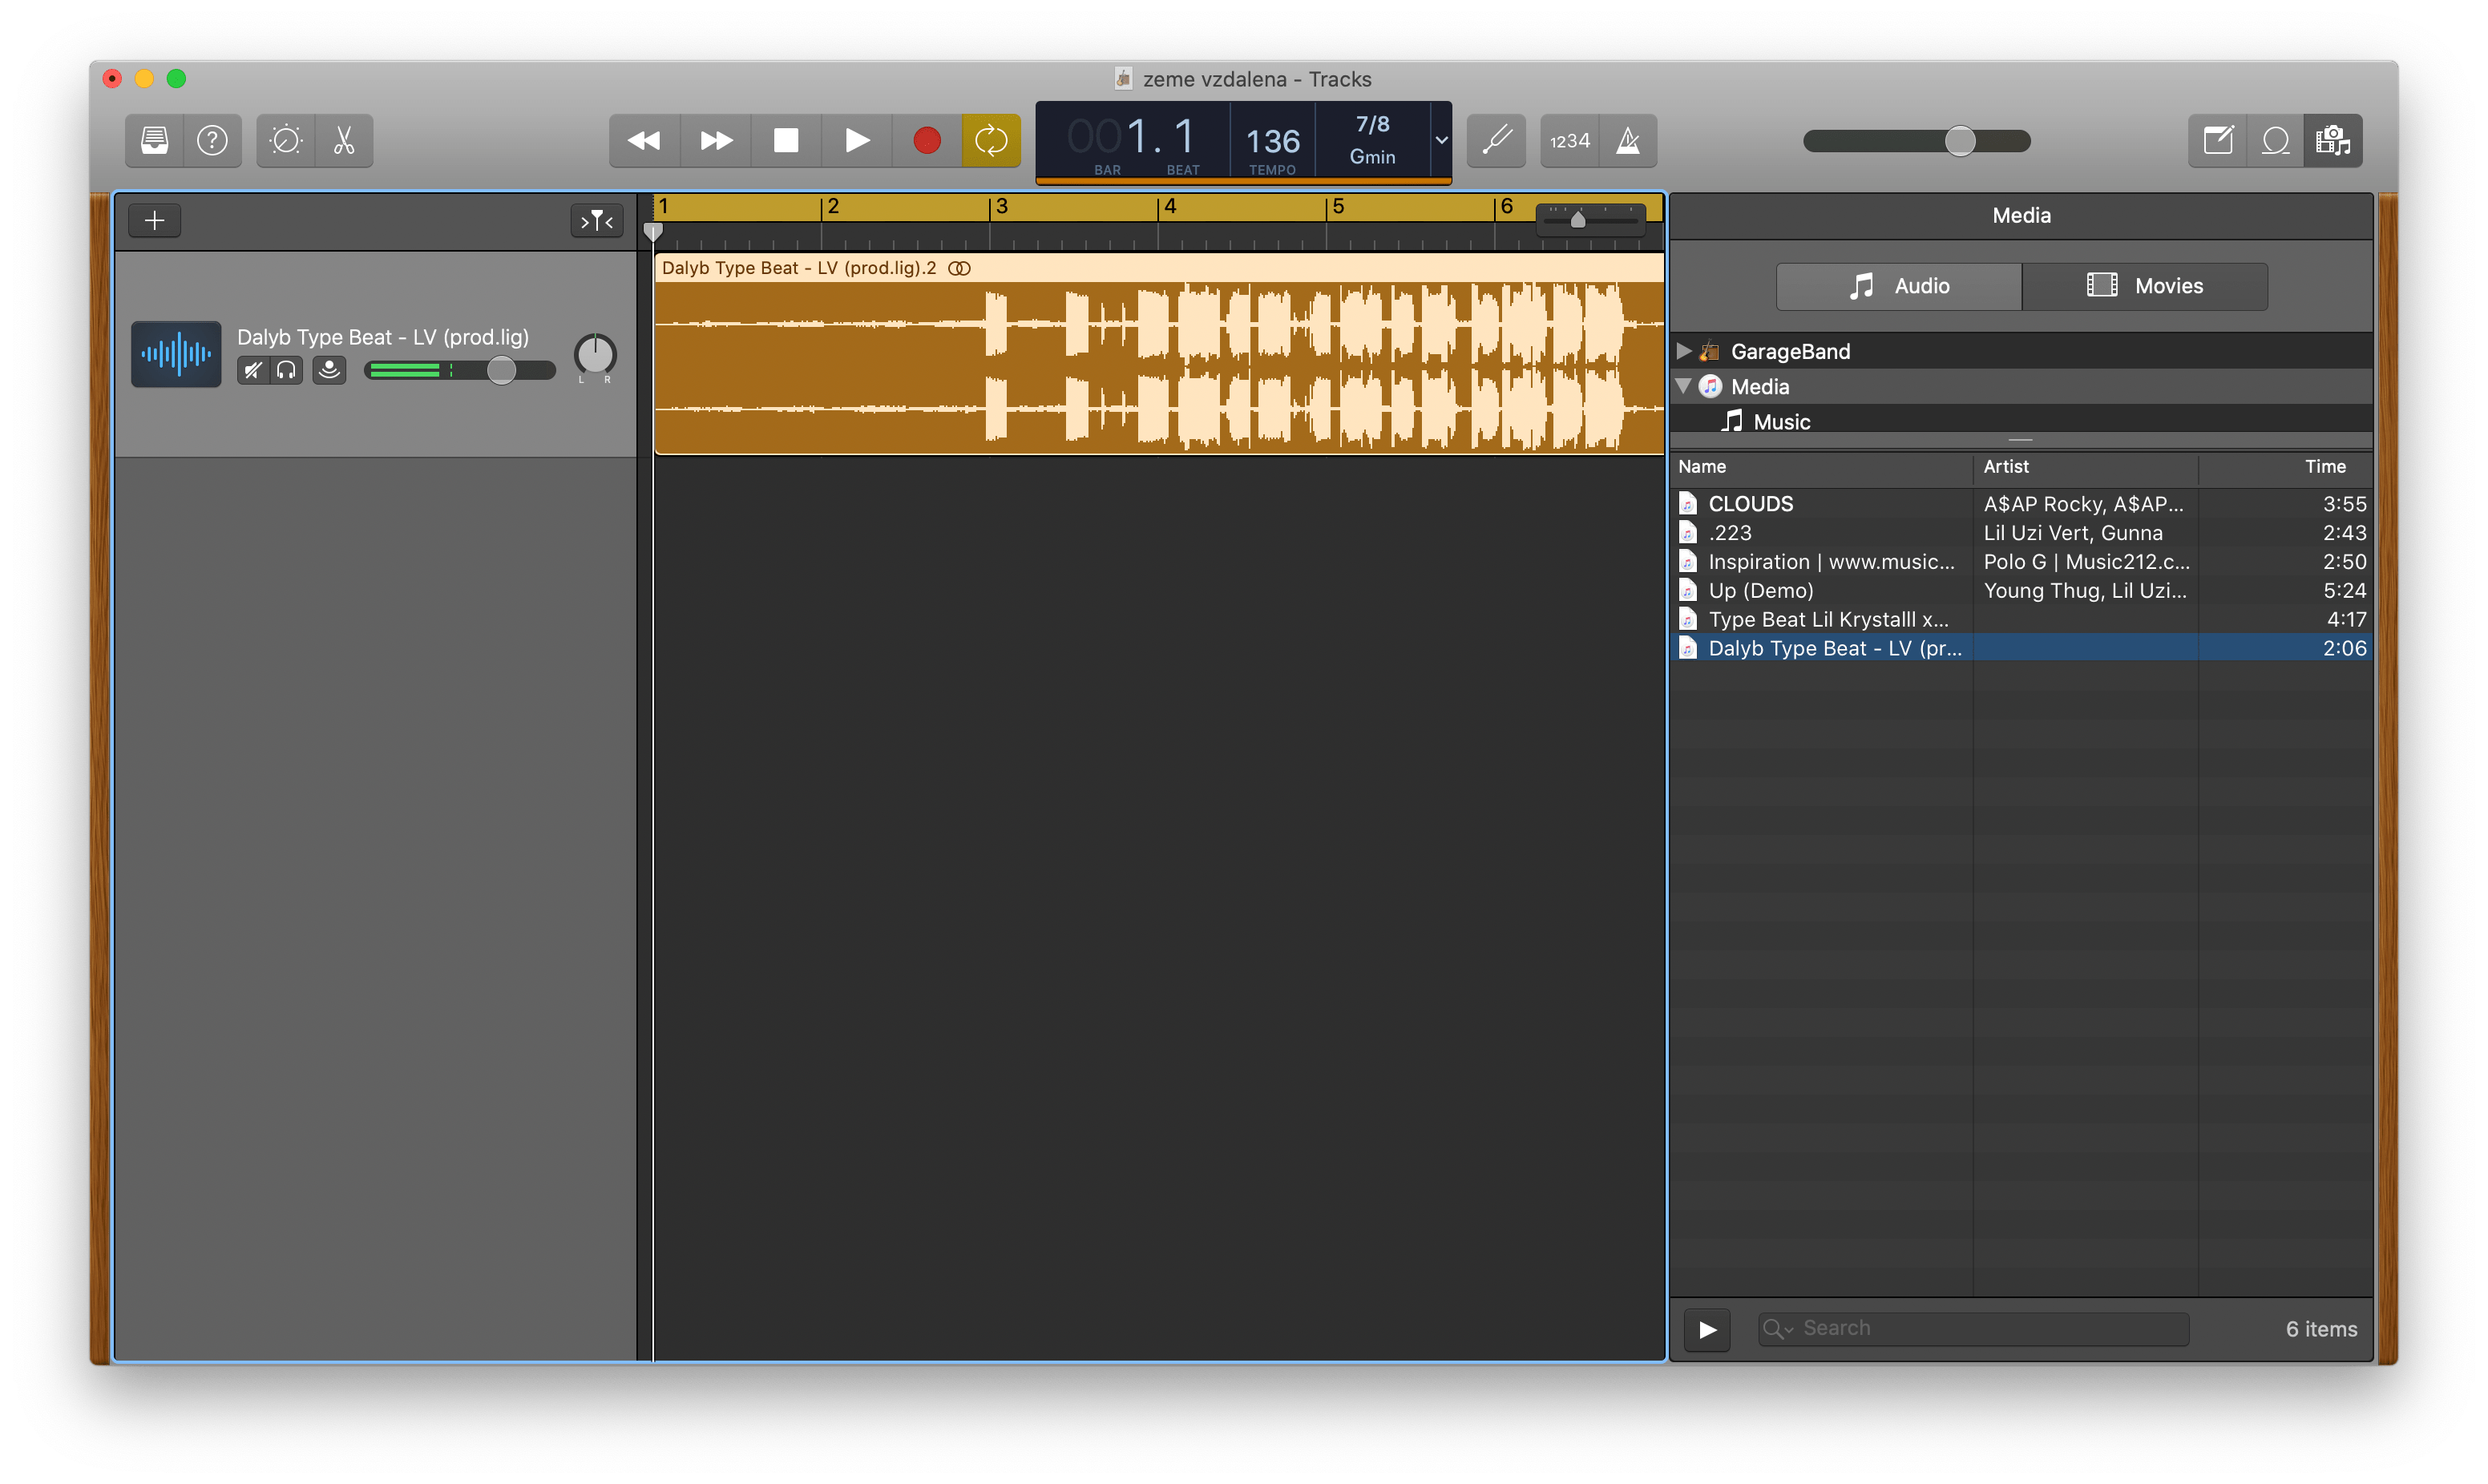Open Quick Help
This screenshot has height=1484, width=2488.
[x=212, y=140]
